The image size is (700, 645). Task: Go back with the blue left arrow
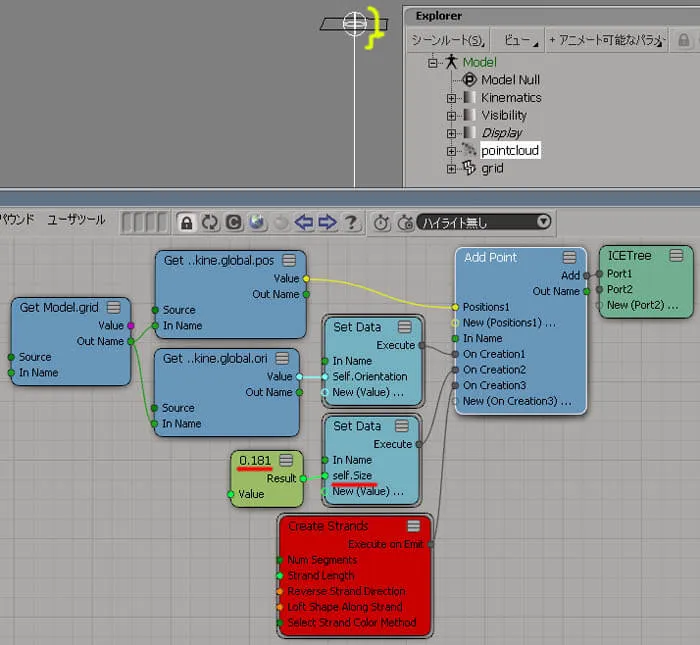[304, 222]
